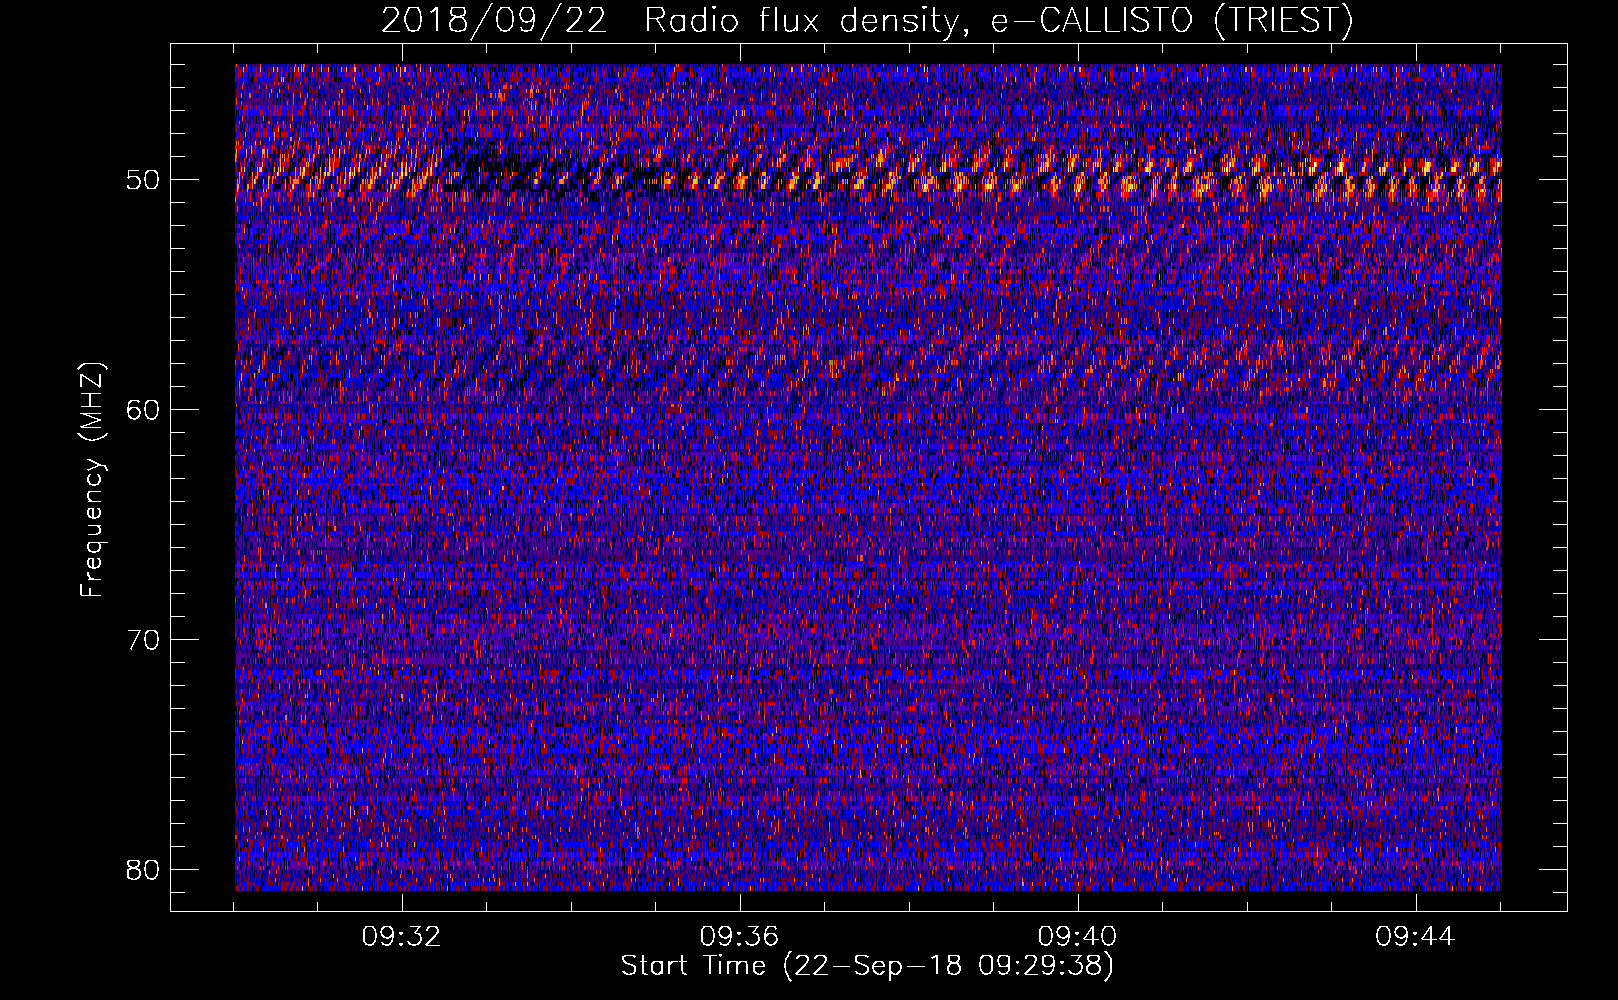Image resolution: width=1618 pixels, height=1000 pixels.
Task: Click the 09:36 time tick label
Action: pyautogui.click(x=740, y=937)
